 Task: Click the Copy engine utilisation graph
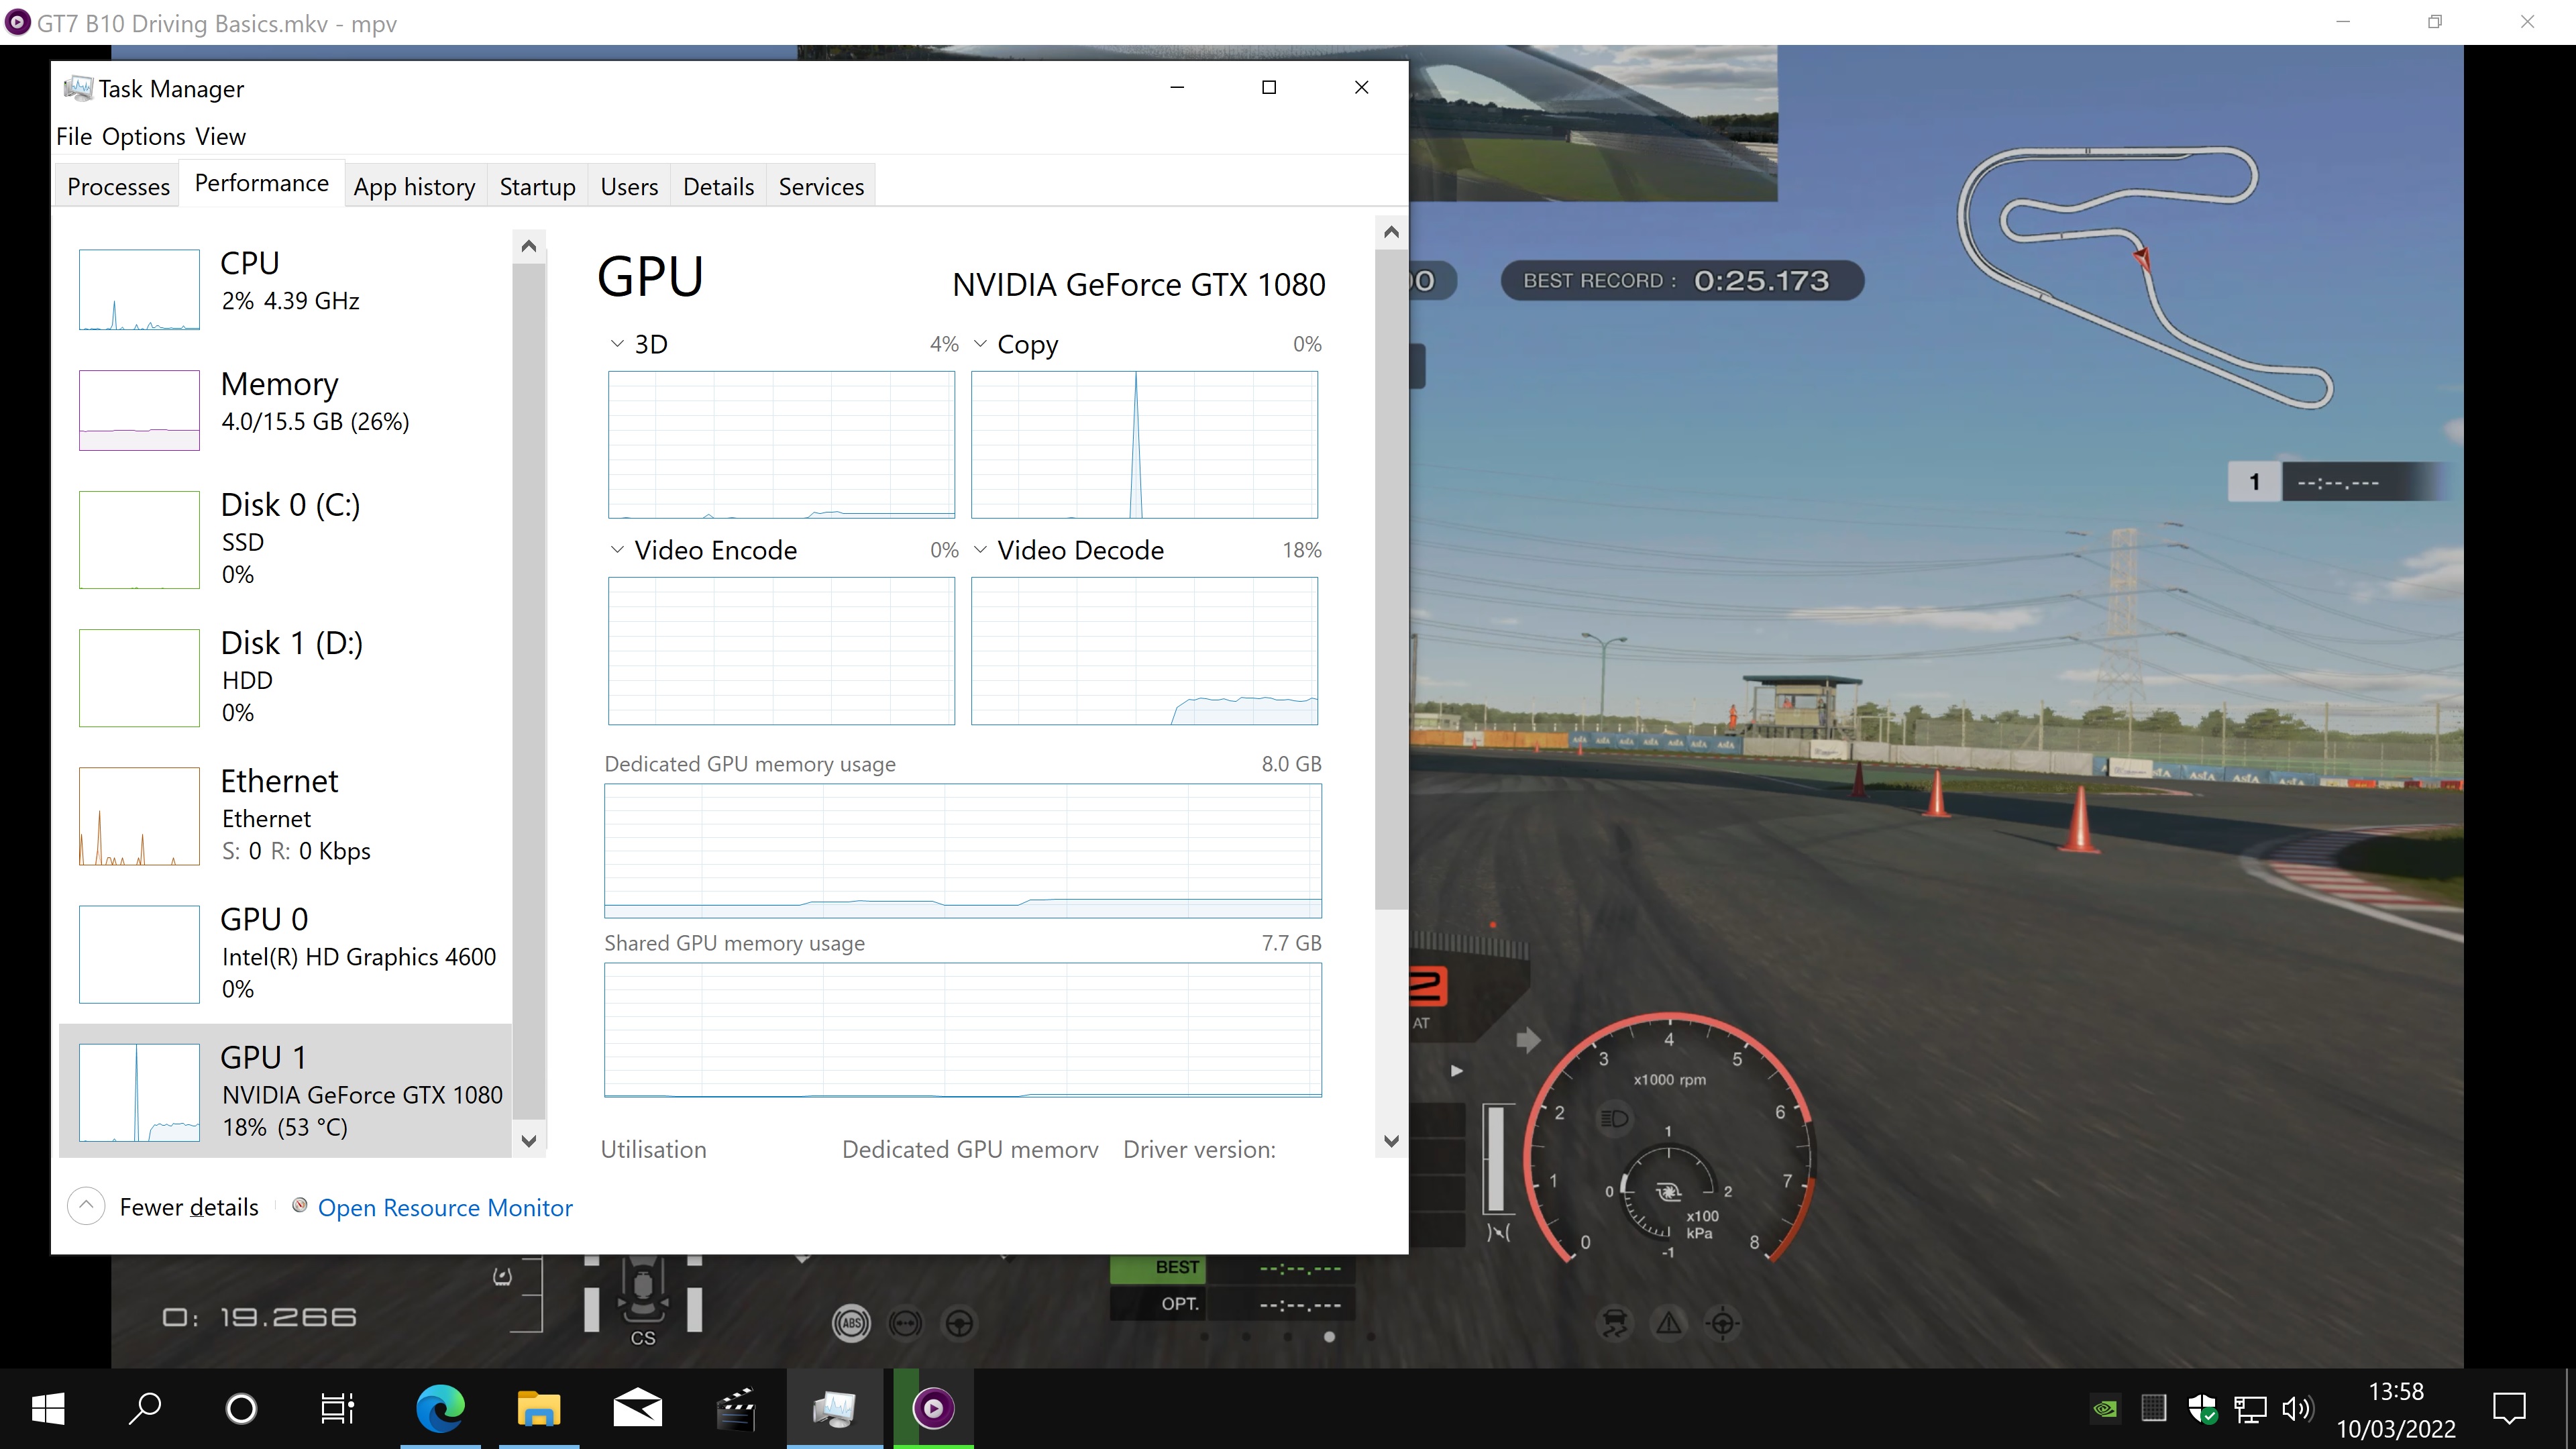tap(1144, 444)
